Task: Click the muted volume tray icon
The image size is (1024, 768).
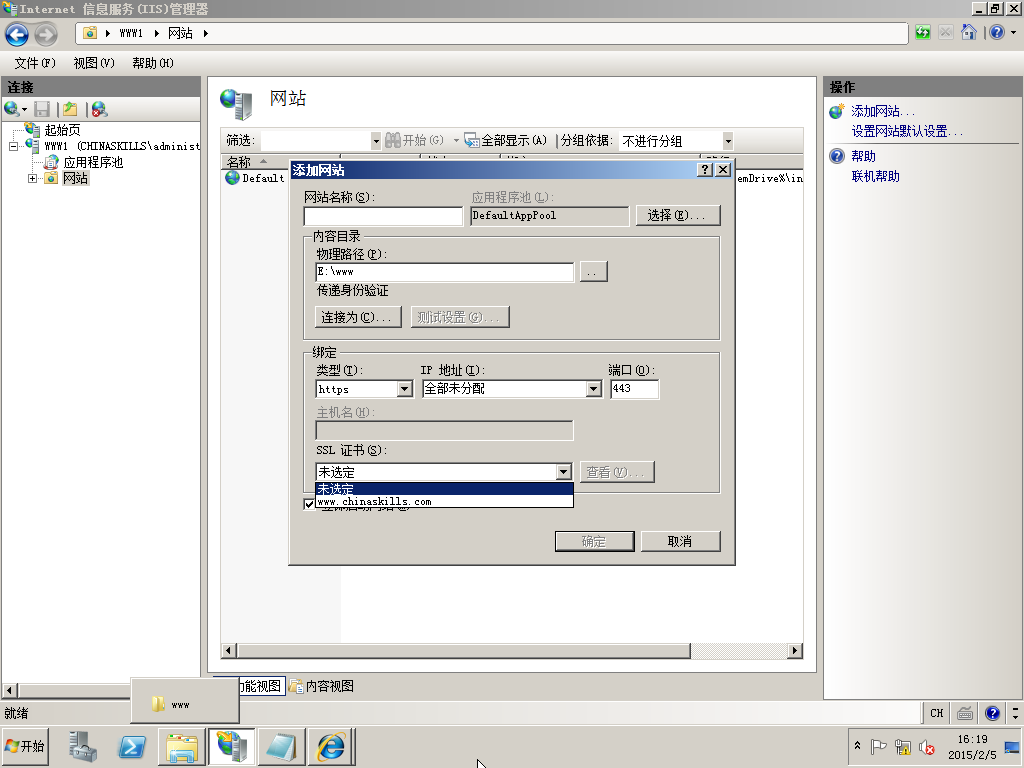Action: click(x=926, y=746)
